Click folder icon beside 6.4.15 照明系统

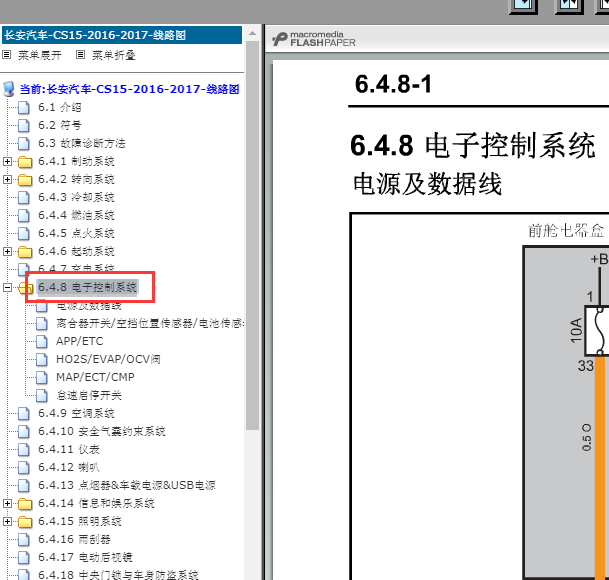(x=25, y=522)
